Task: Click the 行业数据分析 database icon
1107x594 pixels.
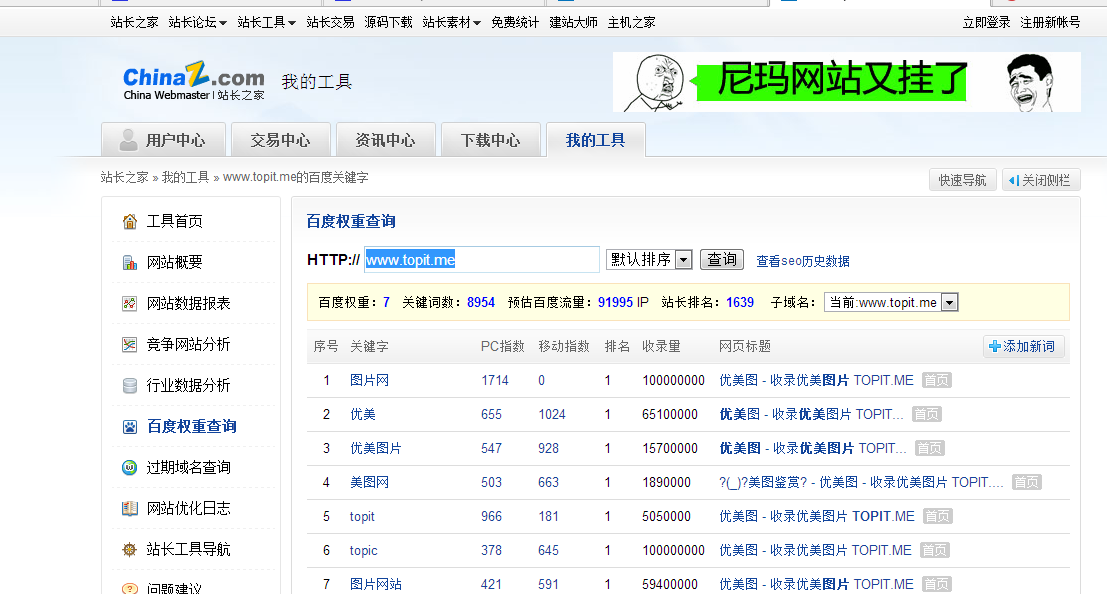Action: click(x=130, y=386)
